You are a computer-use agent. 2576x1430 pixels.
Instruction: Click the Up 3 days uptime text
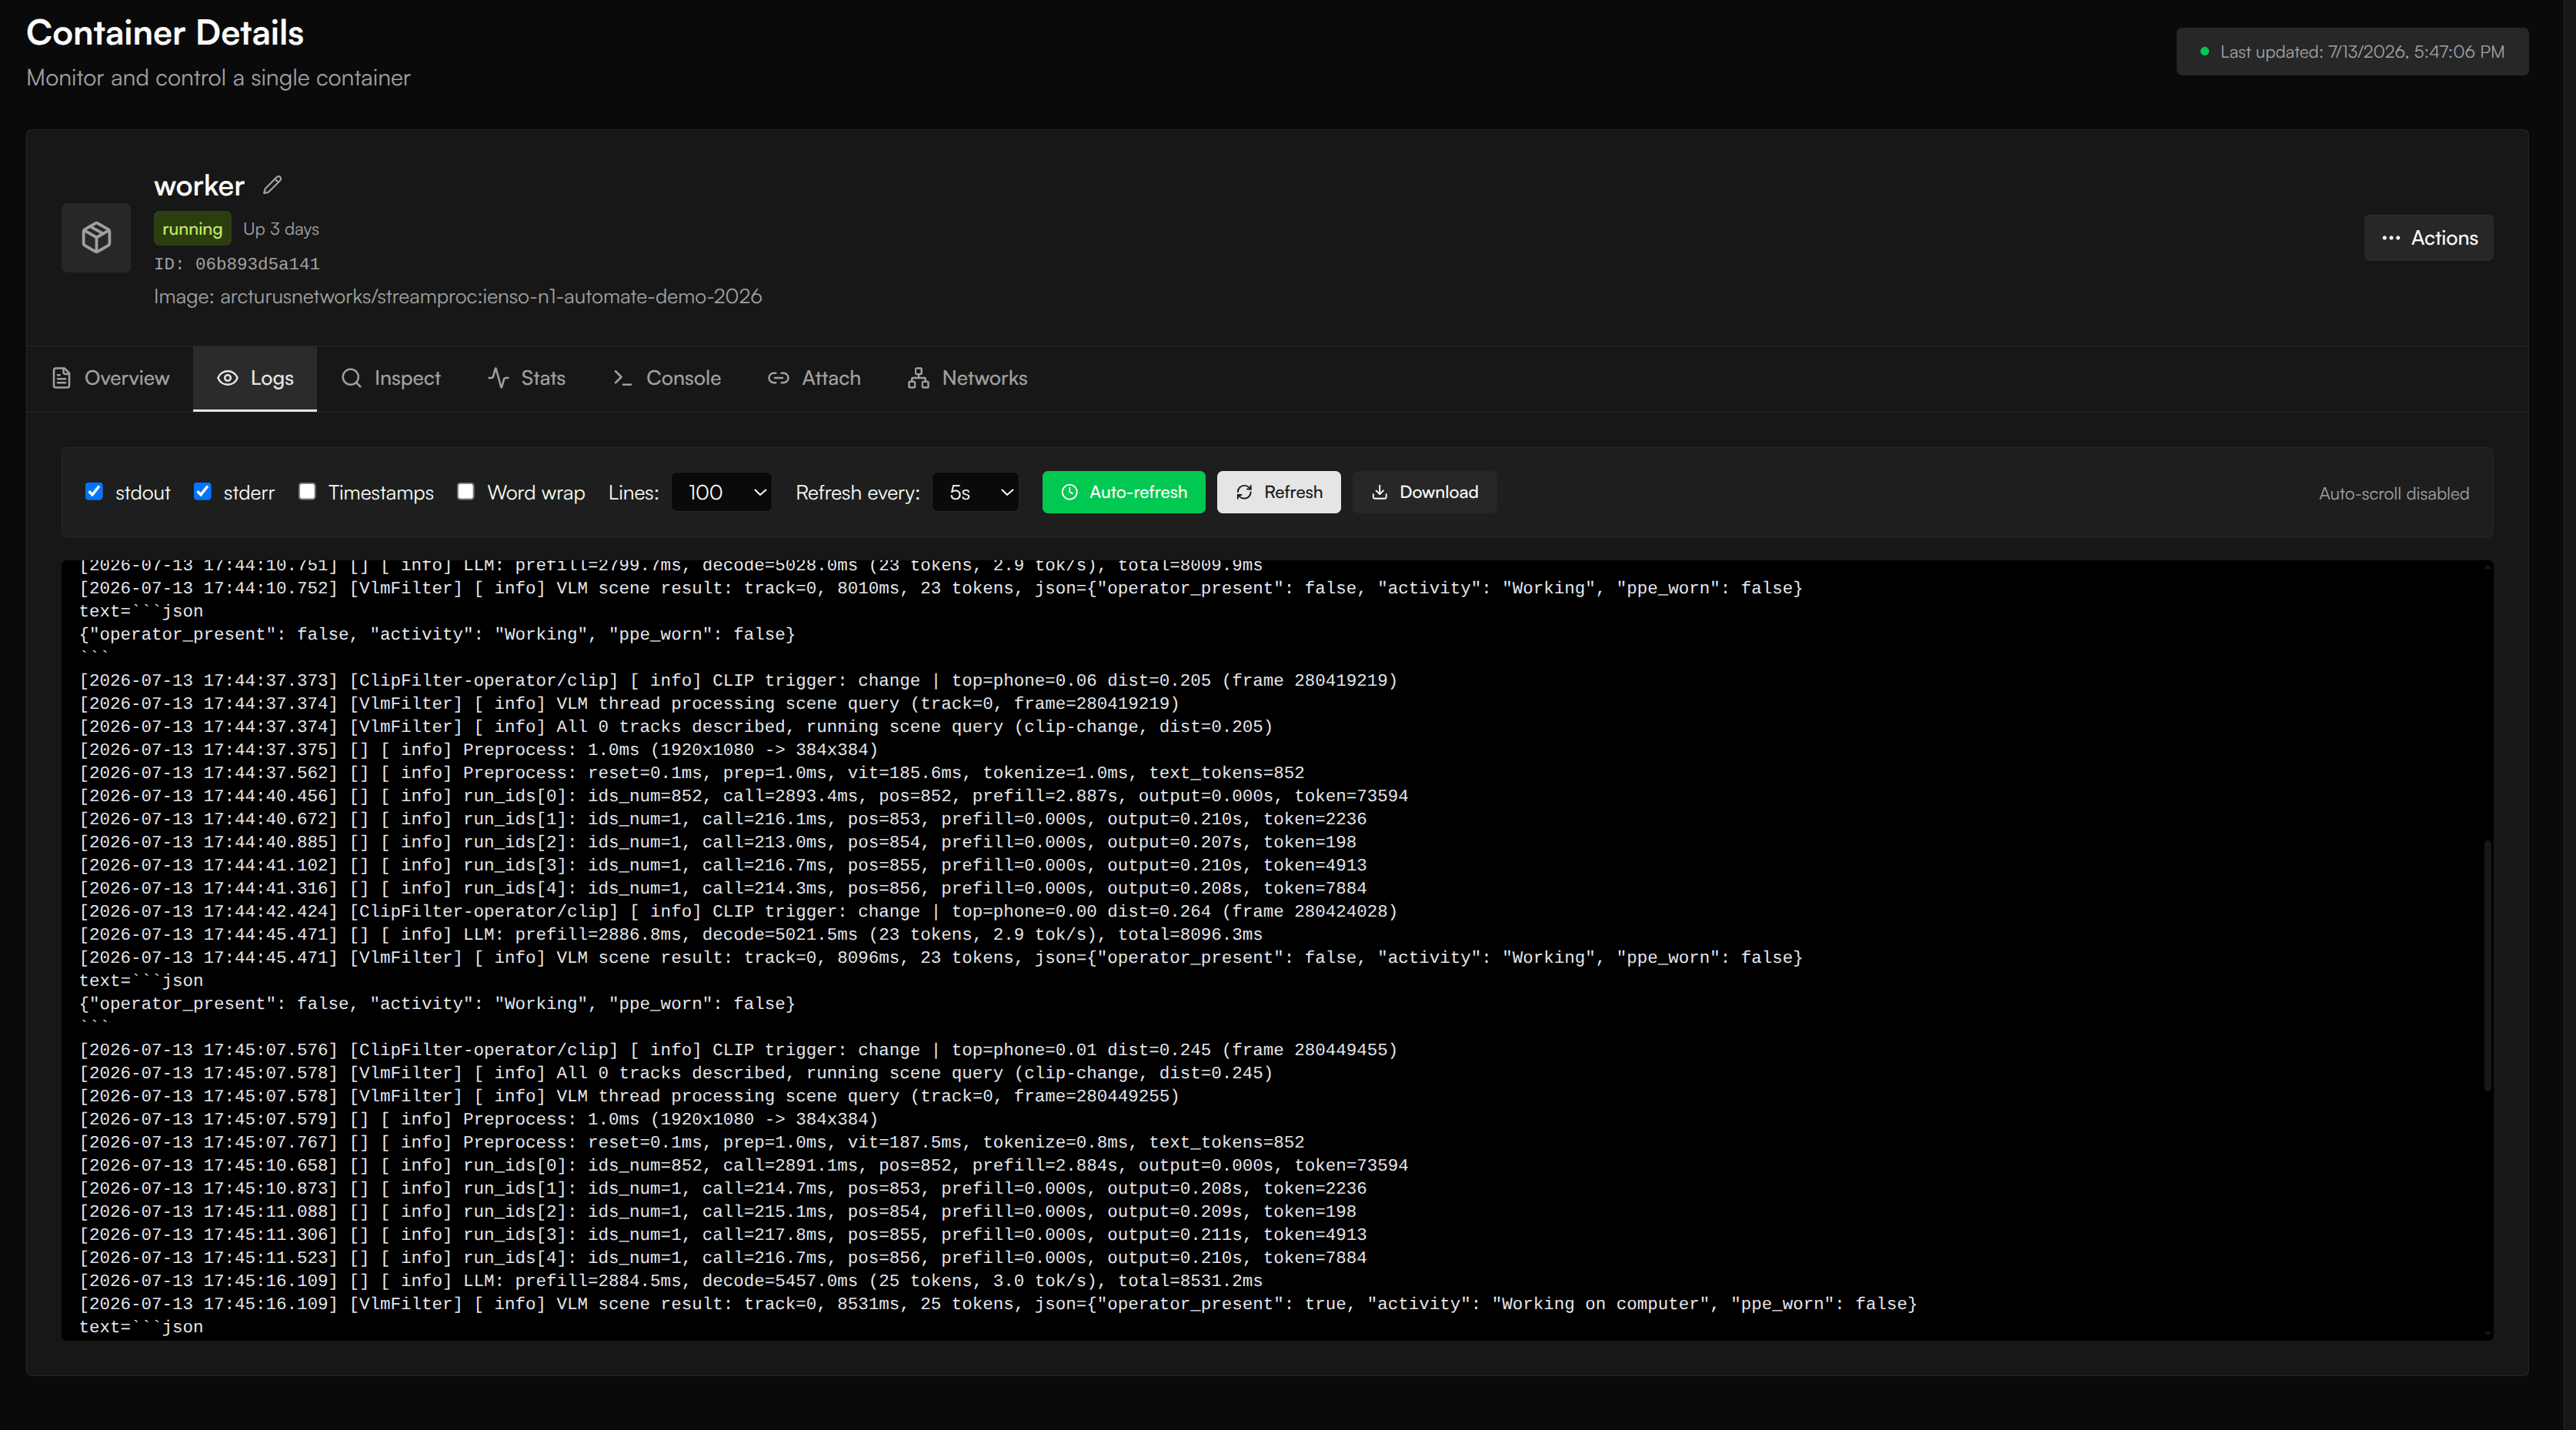(281, 229)
